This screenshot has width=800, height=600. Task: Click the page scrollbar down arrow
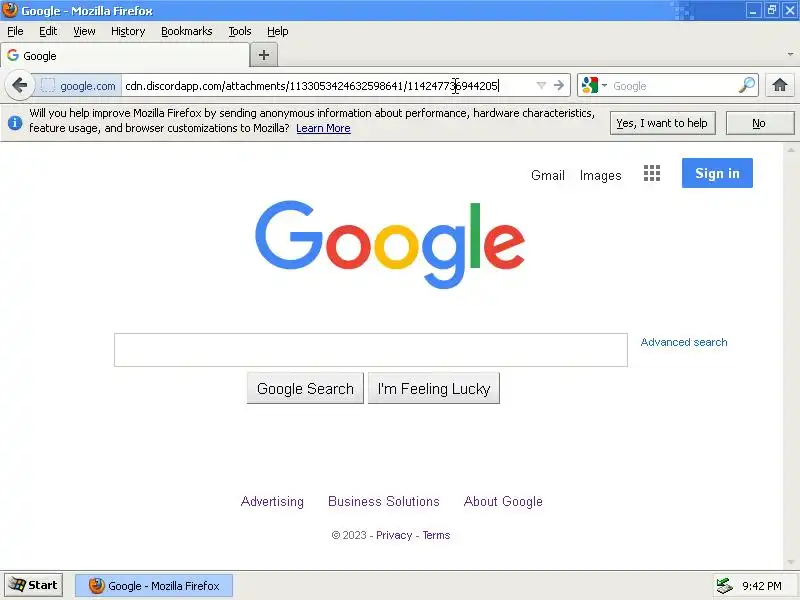coord(790,562)
